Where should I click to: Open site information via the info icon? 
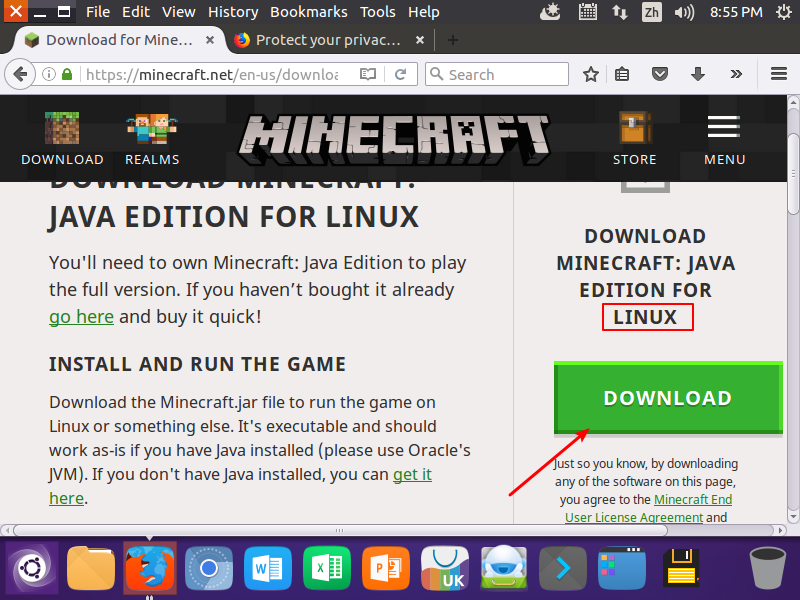[x=48, y=74]
